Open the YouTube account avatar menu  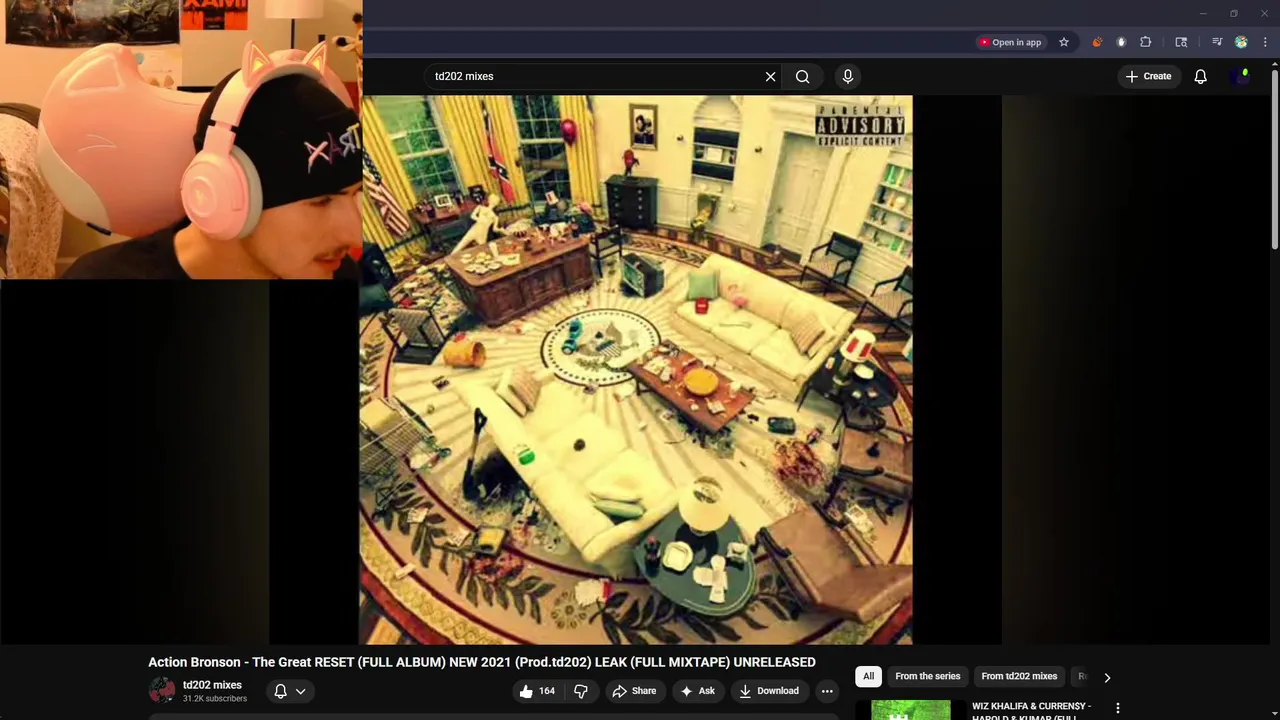tap(1243, 76)
